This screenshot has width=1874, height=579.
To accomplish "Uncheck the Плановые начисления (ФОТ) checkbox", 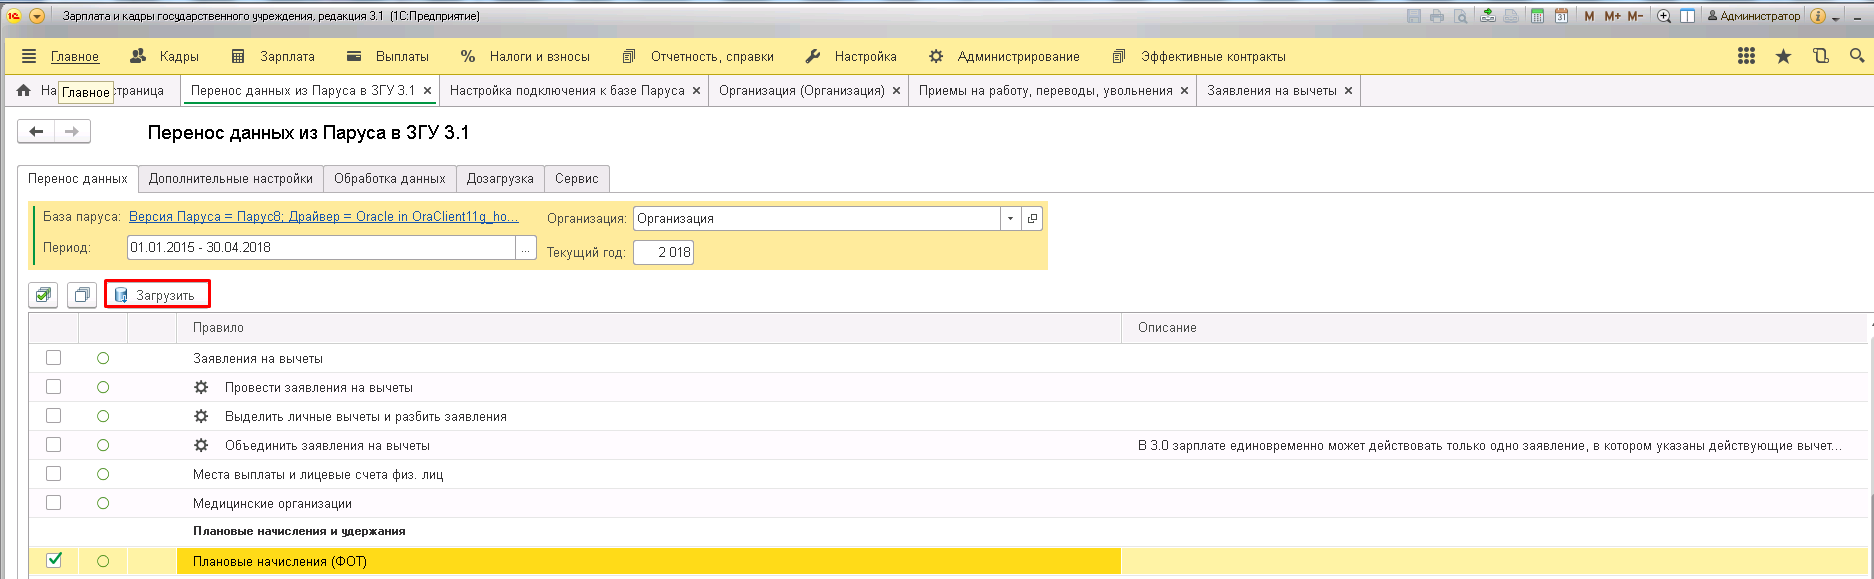I will click(x=54, y=561).
